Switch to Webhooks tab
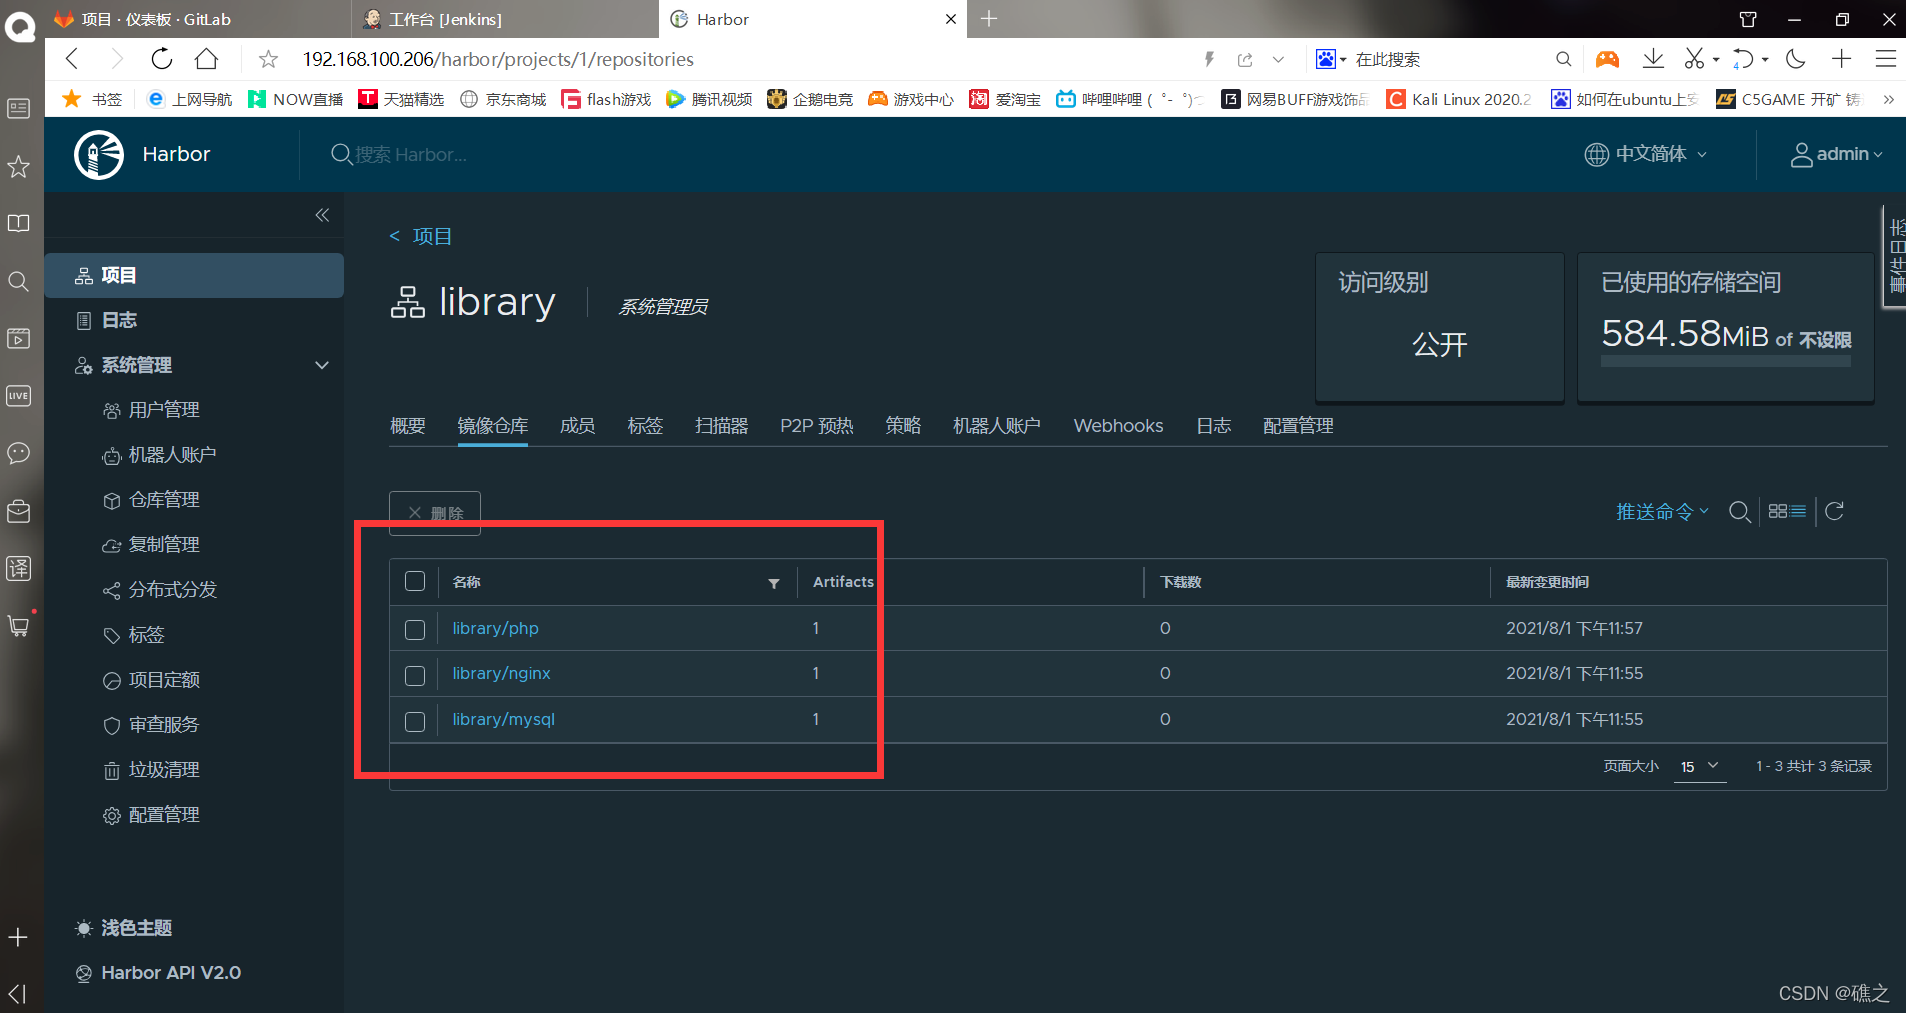Screen dimensions: 1906x1013 tap(1118, 426)
